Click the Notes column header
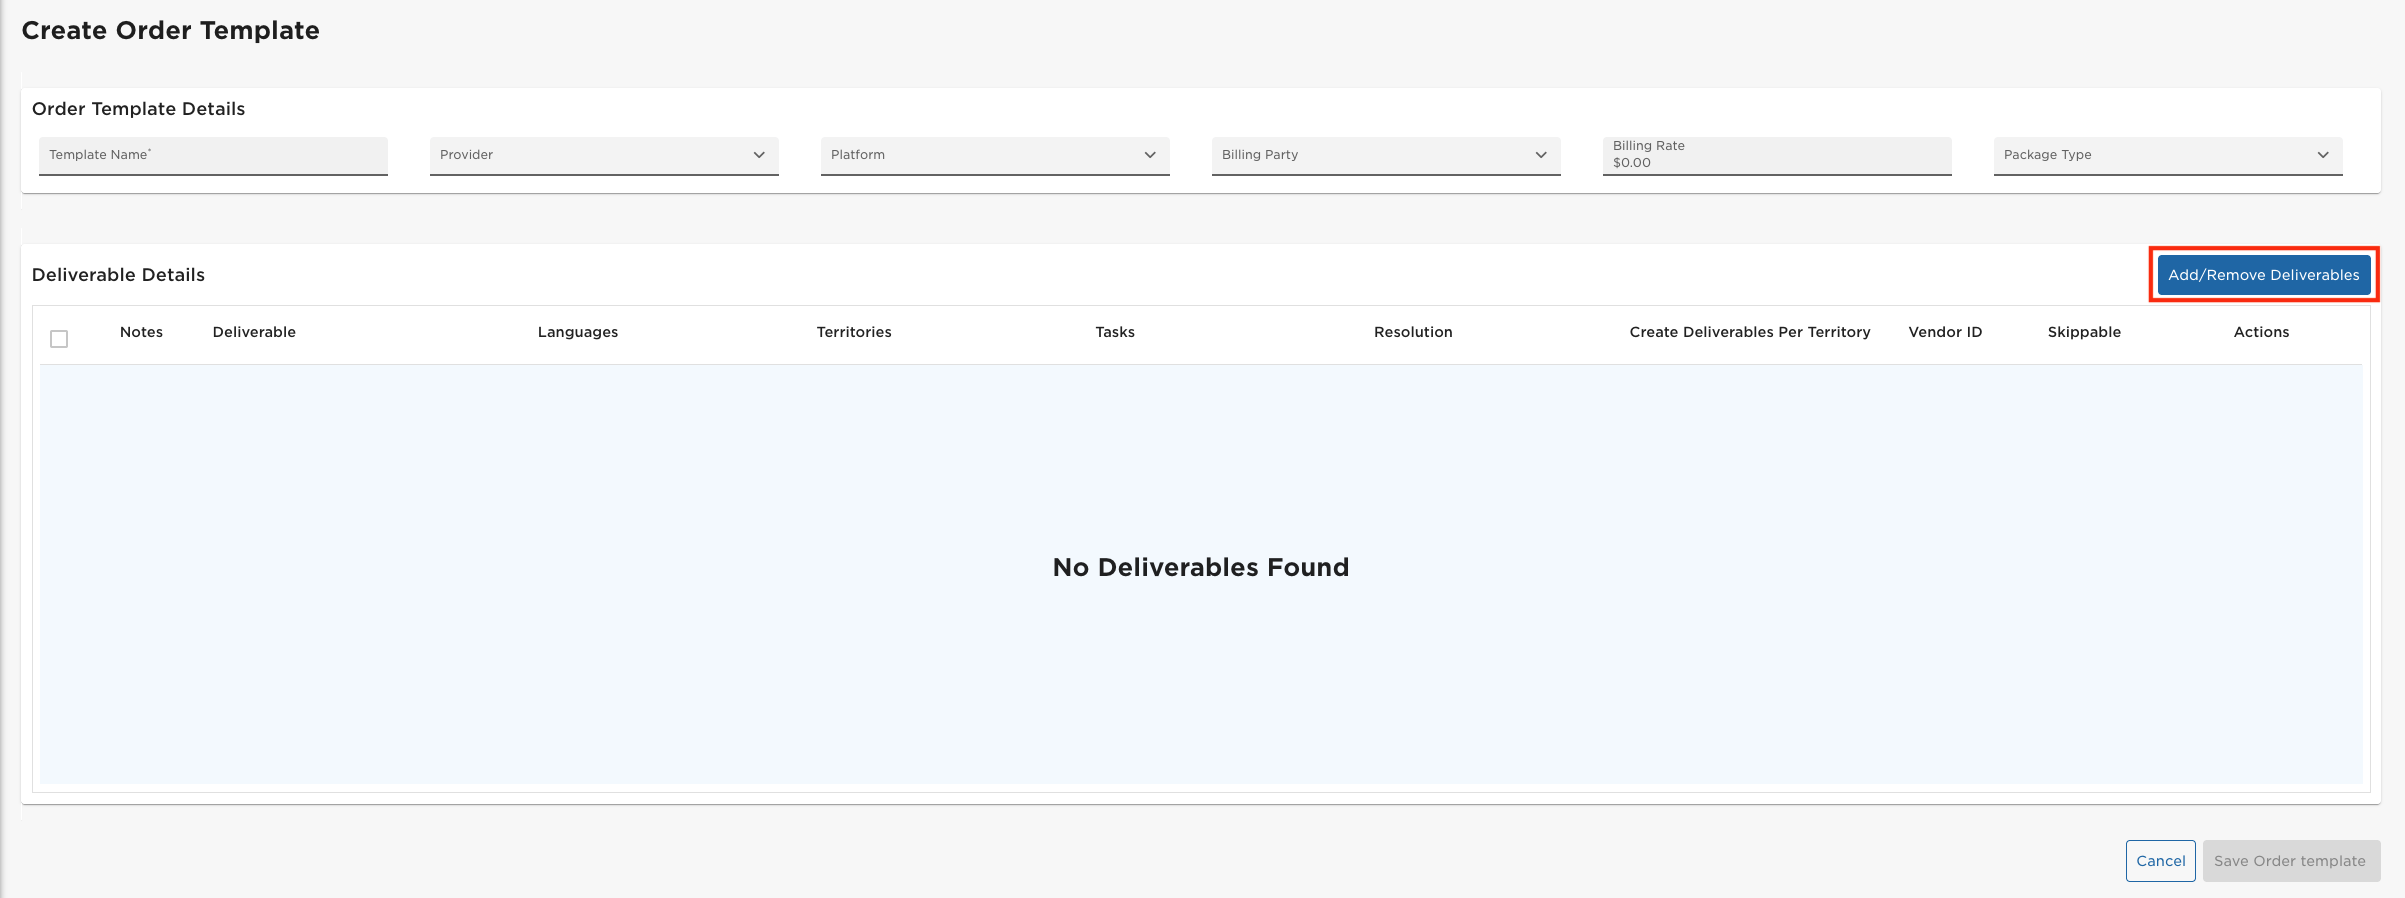 coord(141,332)
